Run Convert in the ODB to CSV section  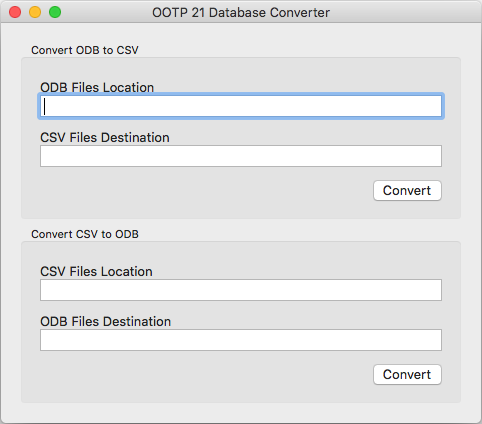point(407,191)
